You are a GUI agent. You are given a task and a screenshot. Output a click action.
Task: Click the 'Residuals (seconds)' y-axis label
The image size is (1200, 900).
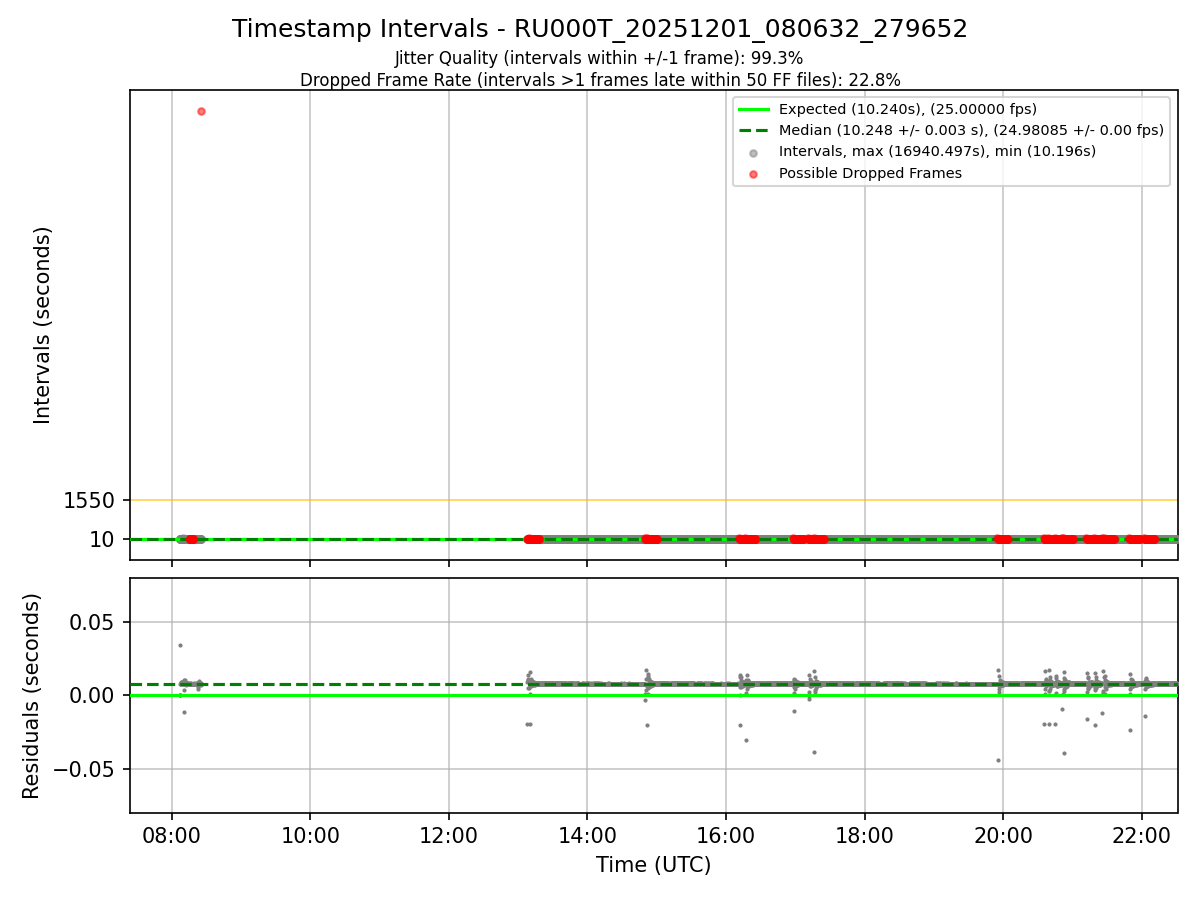click(32, 696)
